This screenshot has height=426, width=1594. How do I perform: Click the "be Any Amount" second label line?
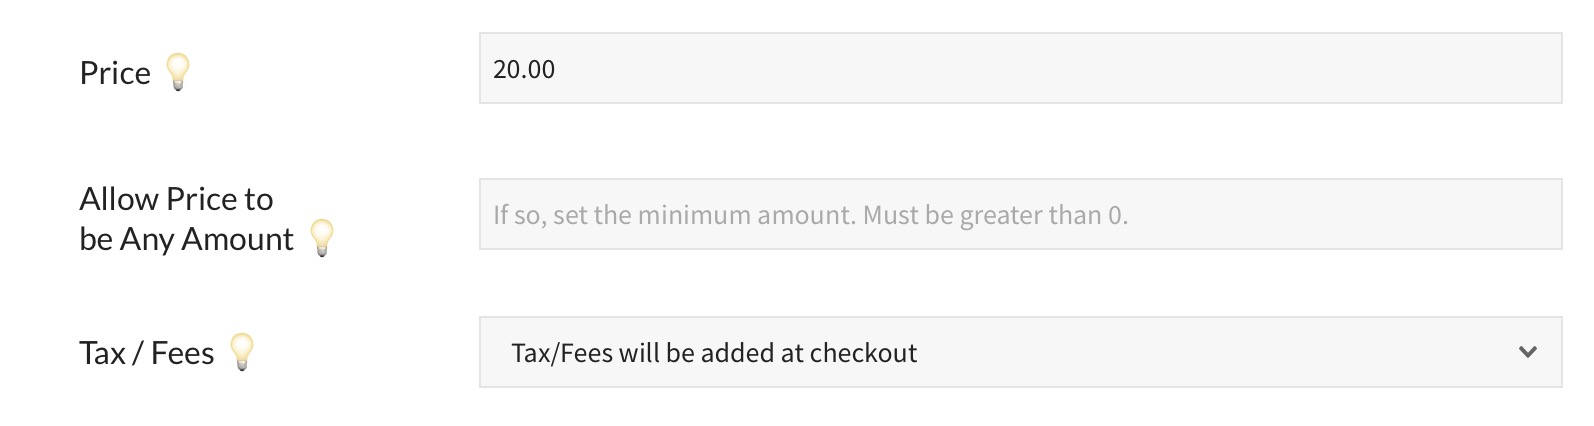pos(186,239)
